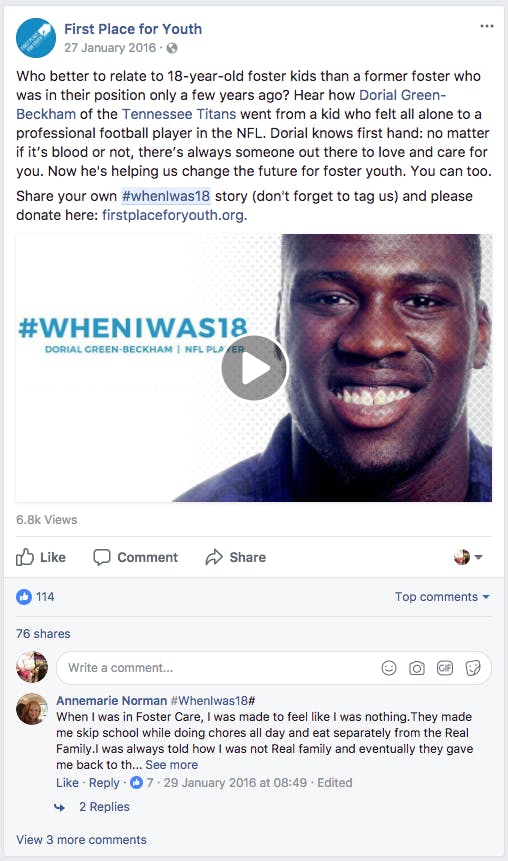
Task: Like the post
Action: pyautogui.click(x=41, y=557)
